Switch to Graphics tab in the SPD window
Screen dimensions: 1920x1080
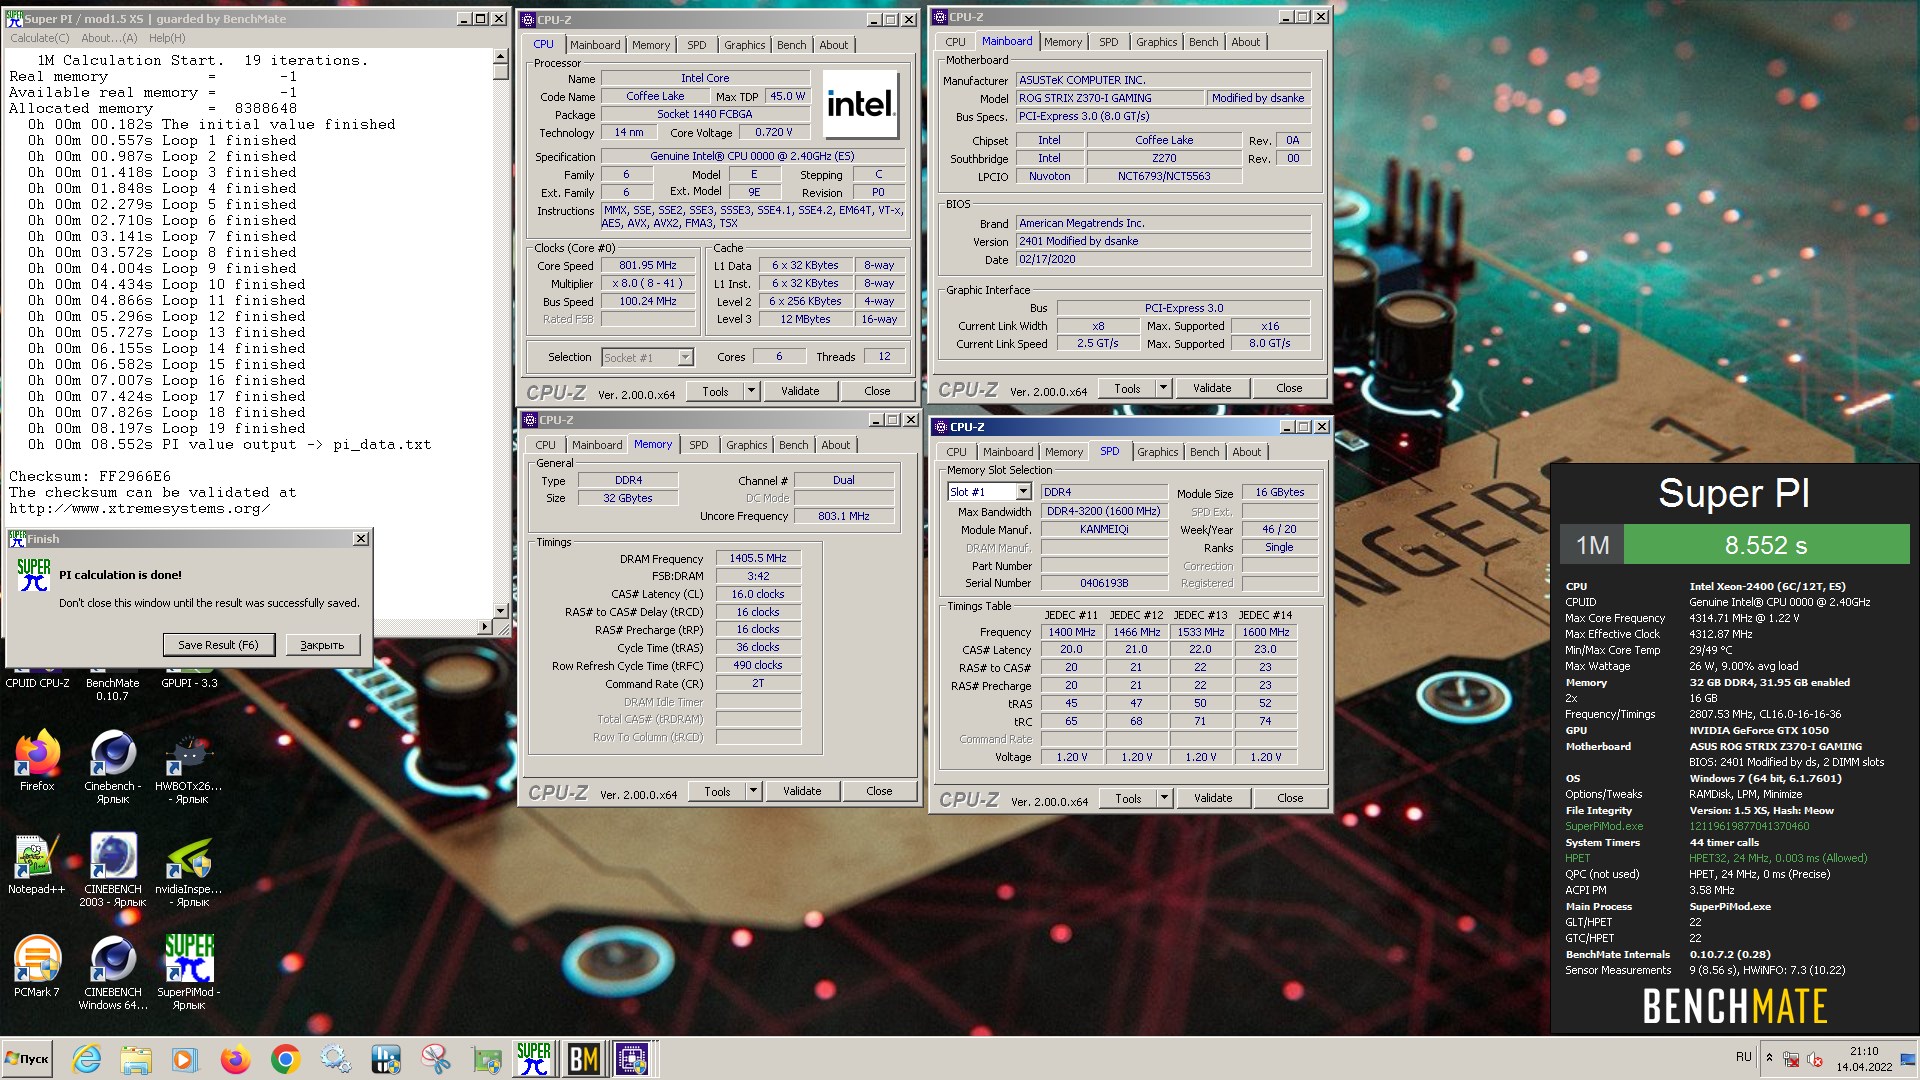click(x=1157, y=452)
